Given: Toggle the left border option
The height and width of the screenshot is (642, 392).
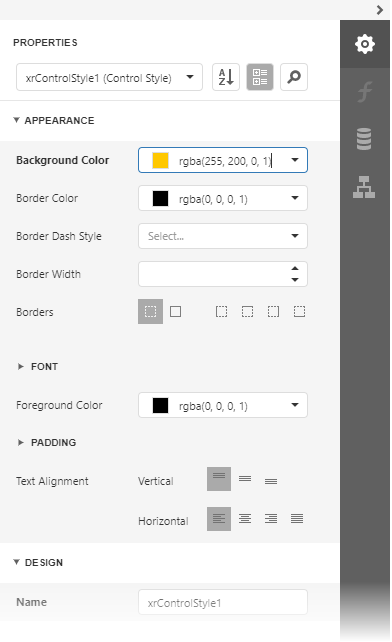Looking at the screenshot, I should 222,312.
